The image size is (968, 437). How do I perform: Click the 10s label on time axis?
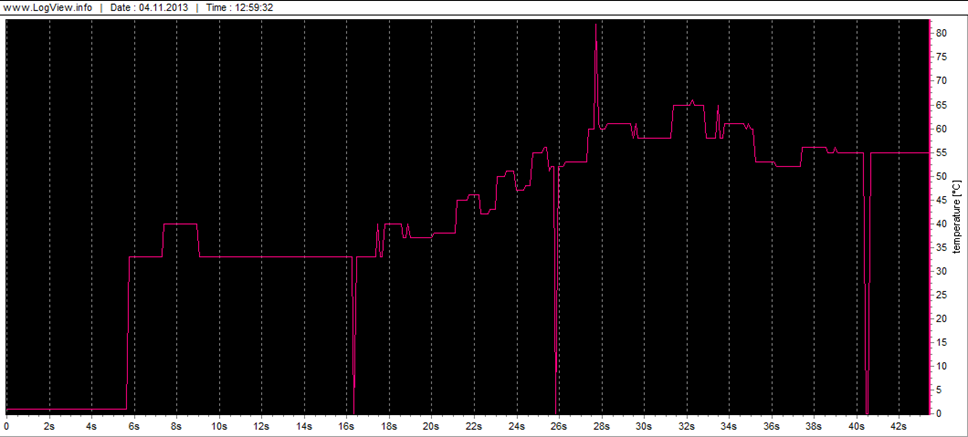click(219, 426)
